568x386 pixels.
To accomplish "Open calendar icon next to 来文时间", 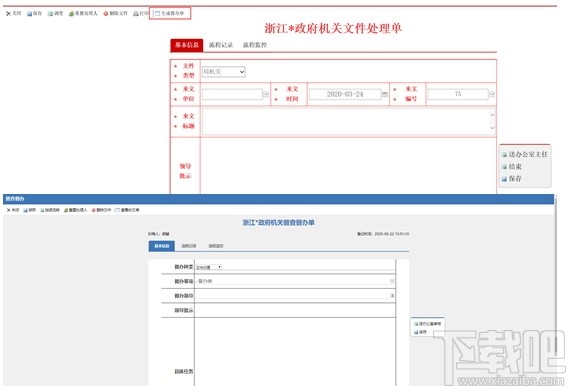I will point(385,94).
